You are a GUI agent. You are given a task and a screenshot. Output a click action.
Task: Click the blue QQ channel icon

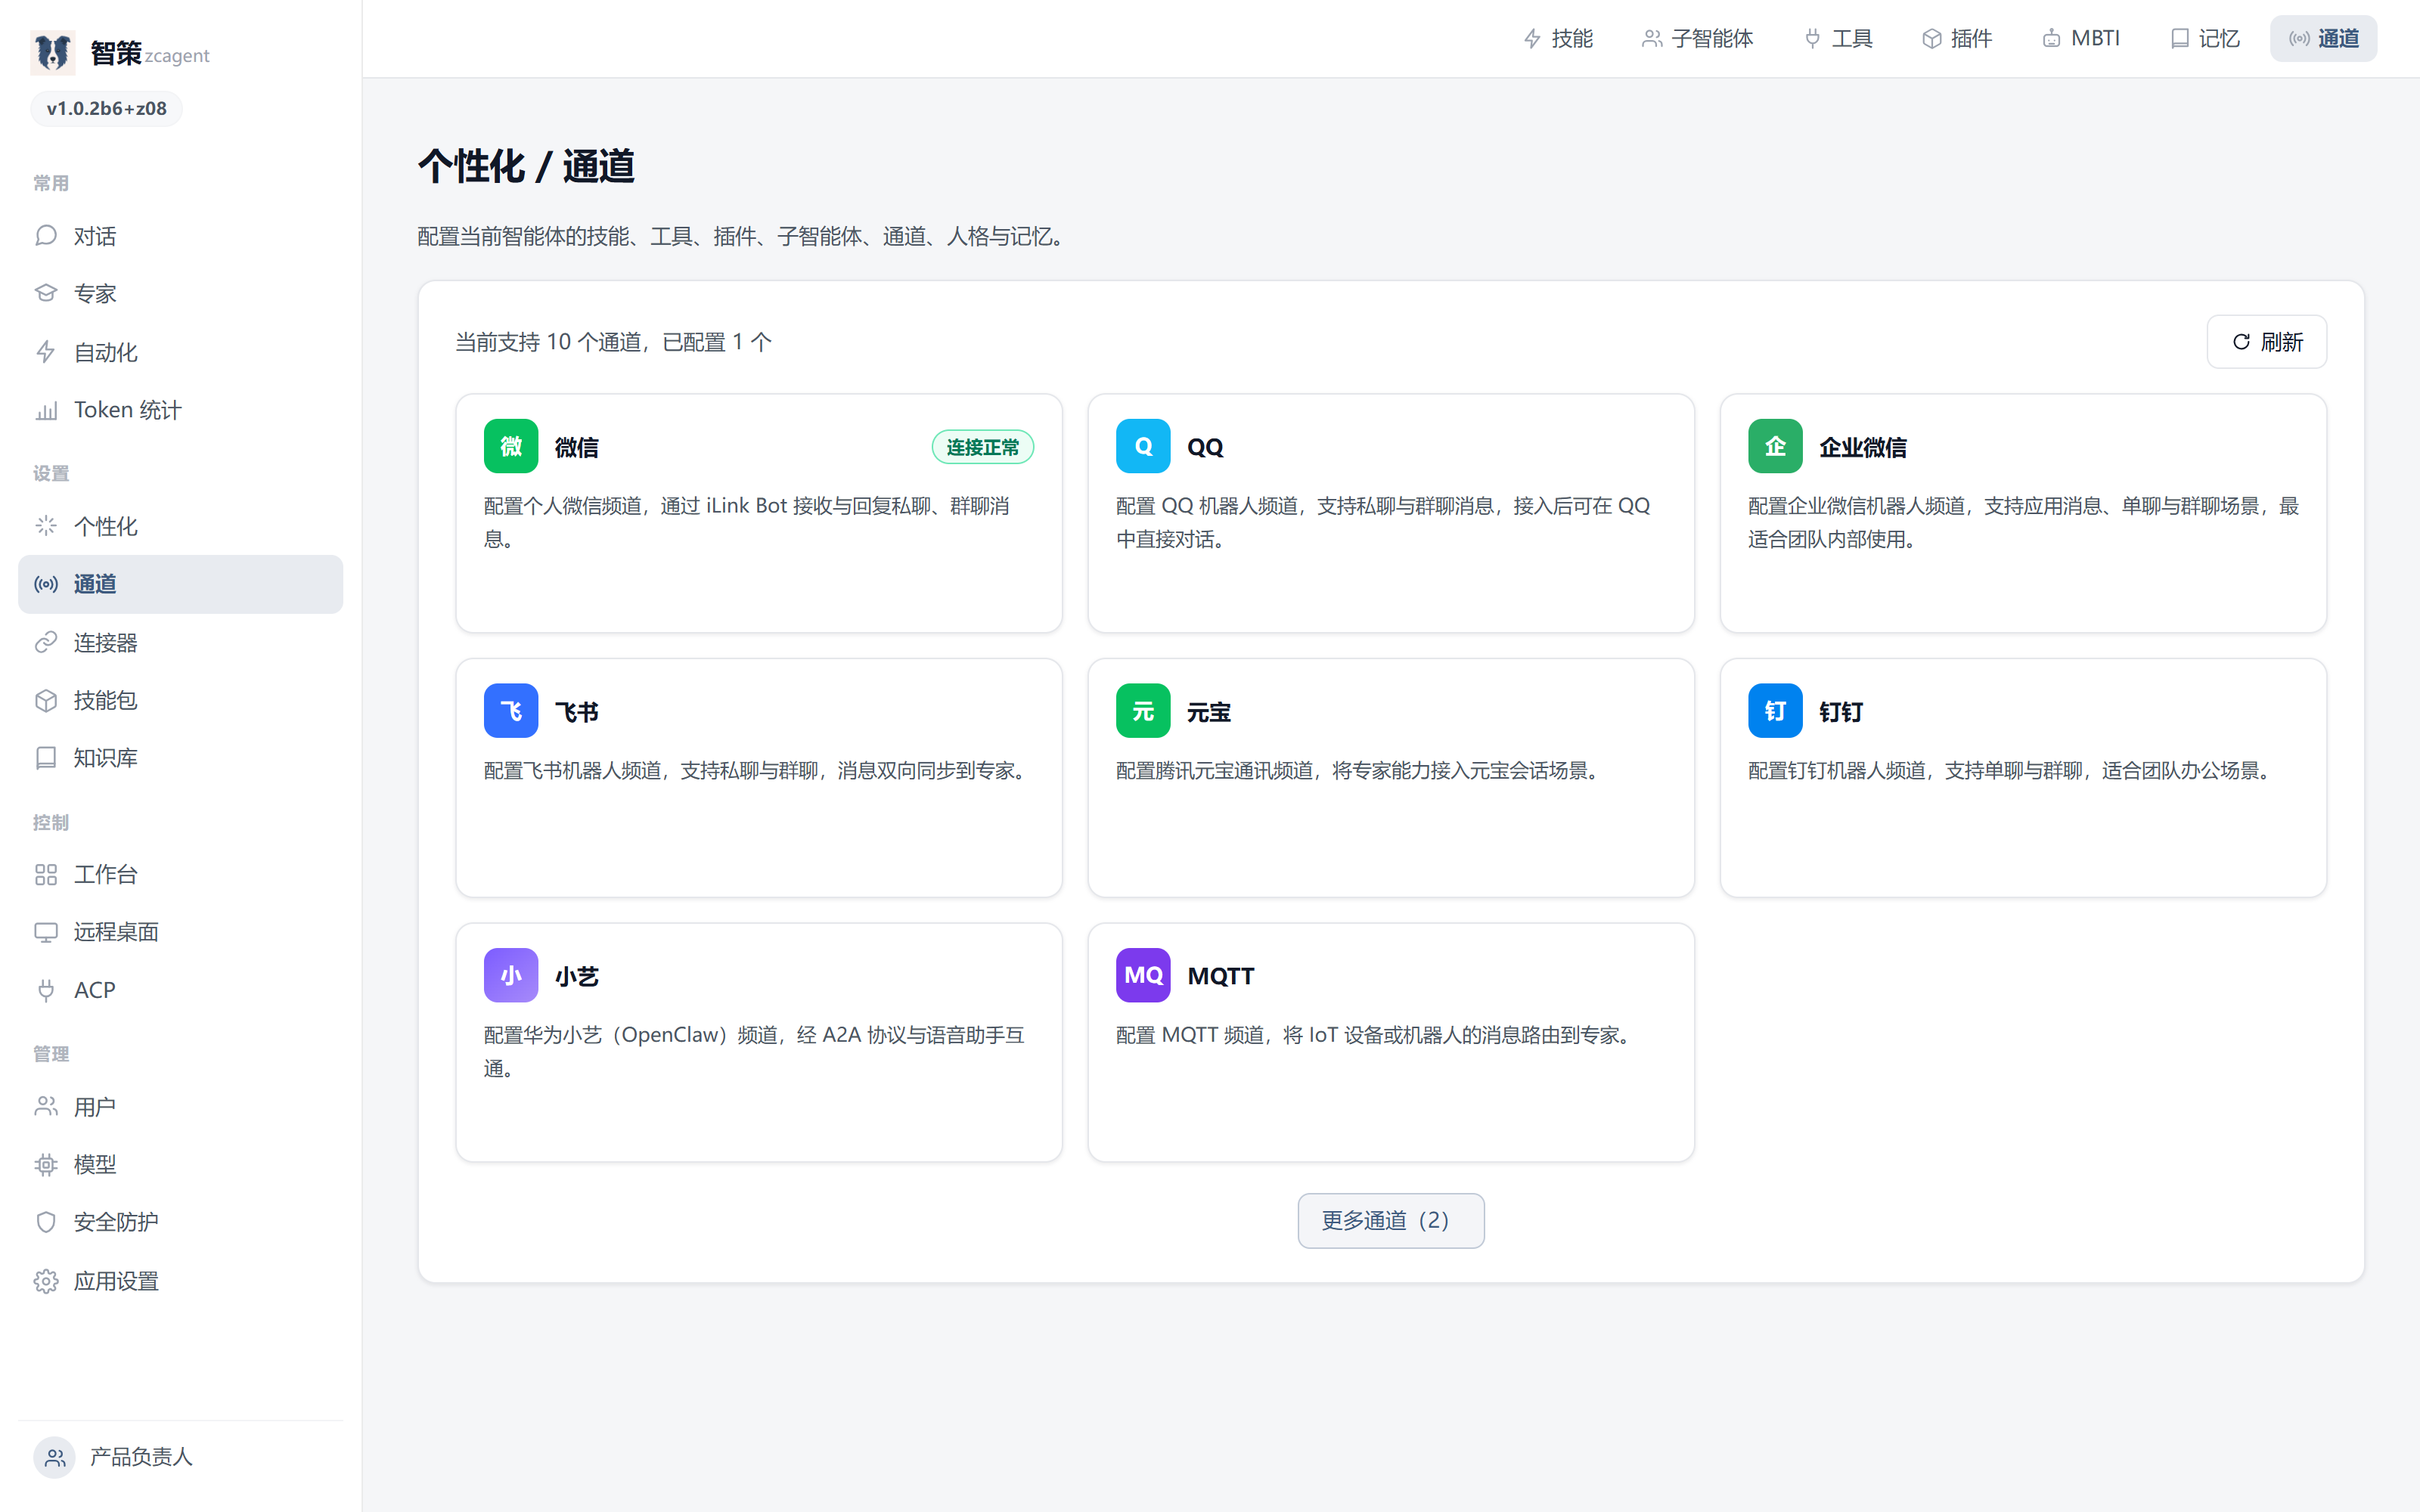1143,446
